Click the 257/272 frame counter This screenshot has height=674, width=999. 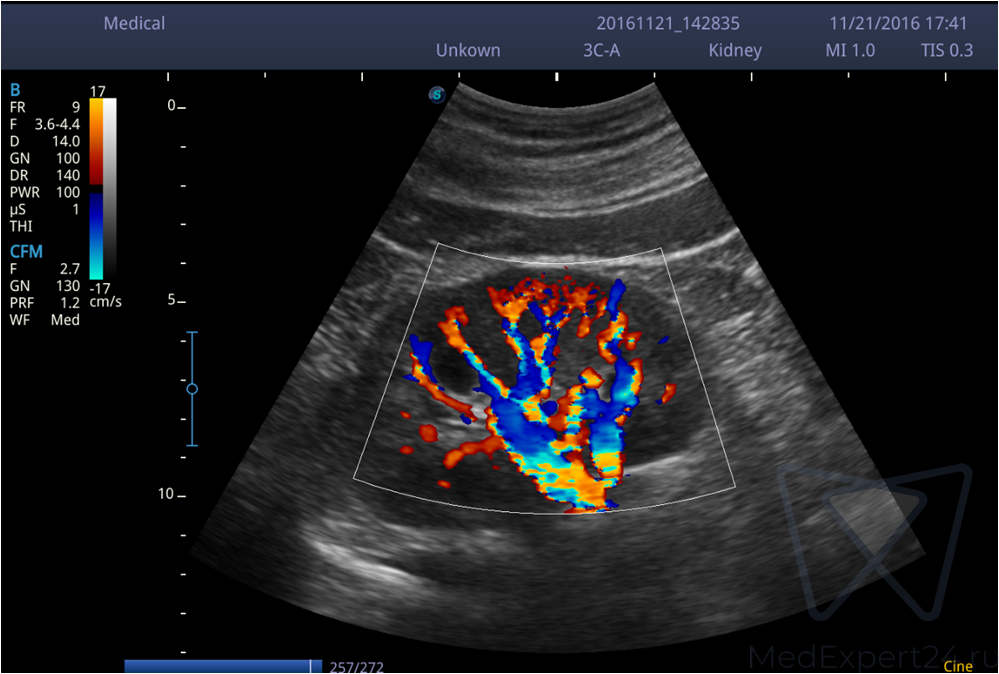(x=355, y=667)
